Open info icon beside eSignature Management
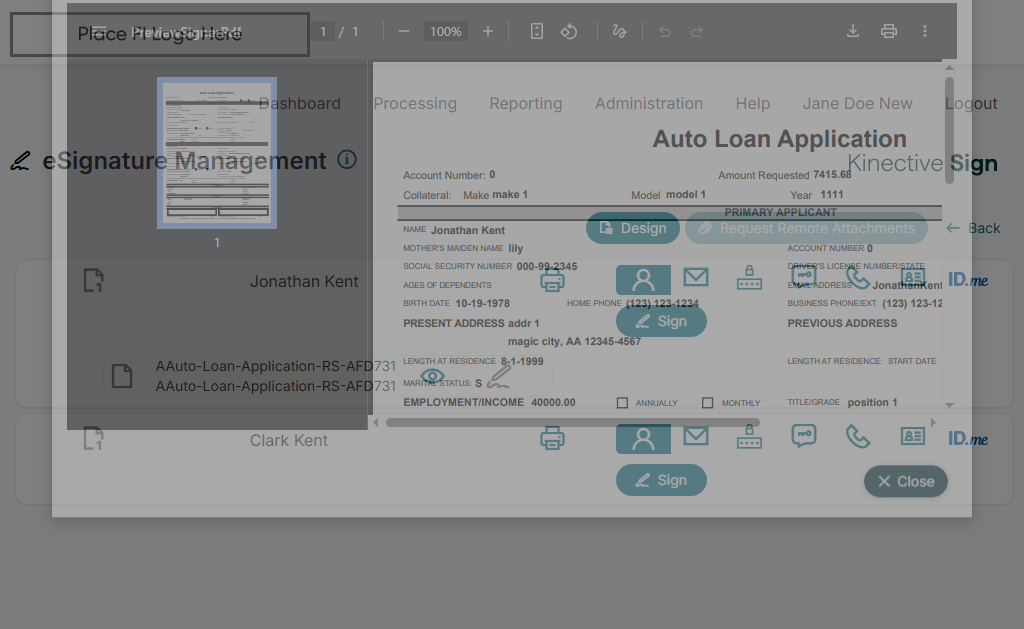Viewport: 1024px width, 629px height. pyautogui.click(x=347, y=159)
